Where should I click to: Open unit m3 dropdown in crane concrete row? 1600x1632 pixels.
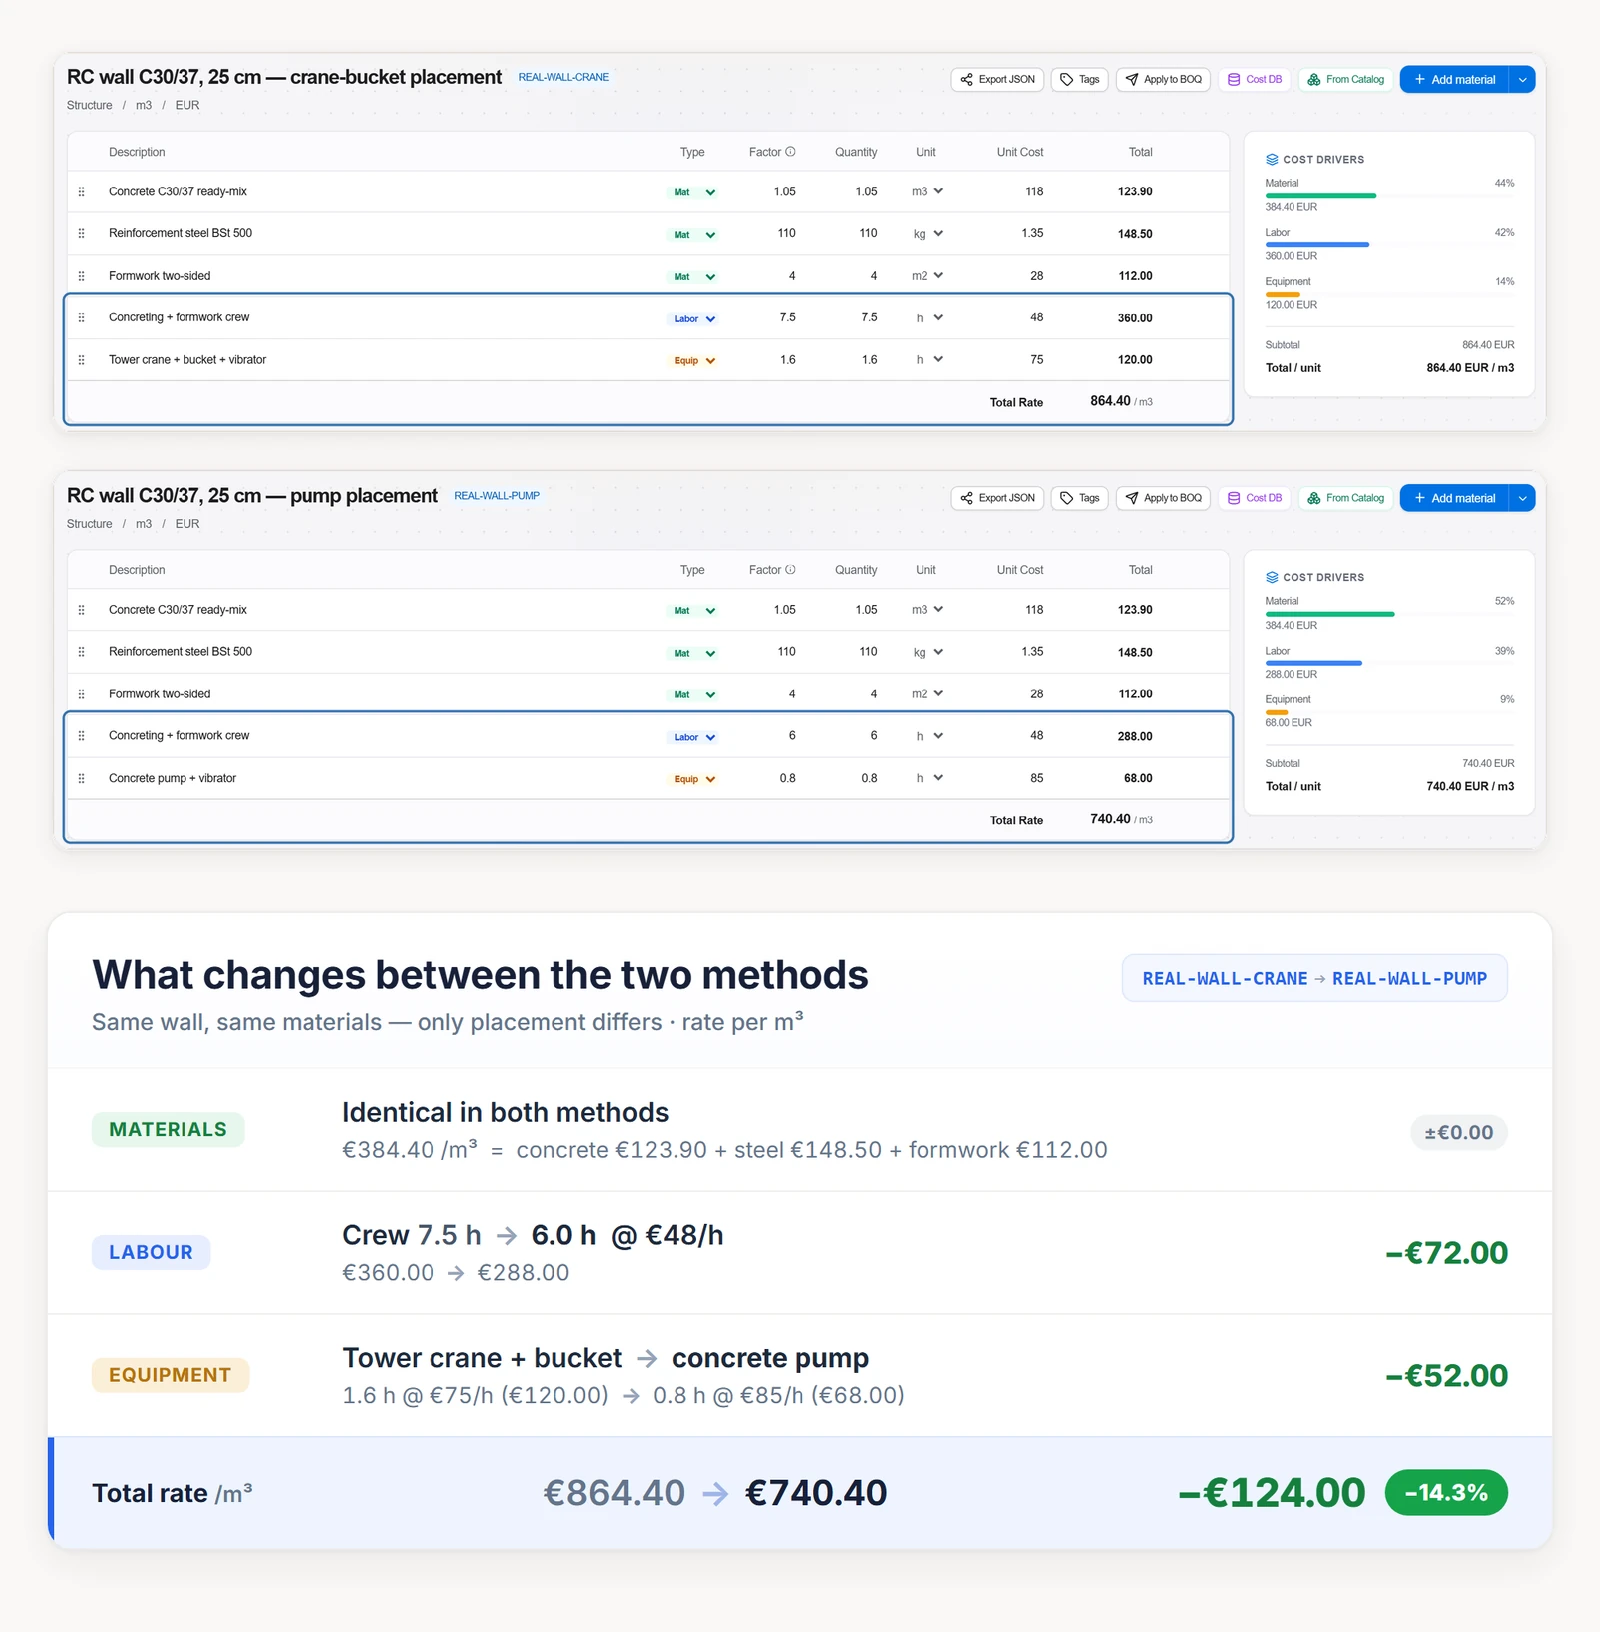tap(927, 191)
